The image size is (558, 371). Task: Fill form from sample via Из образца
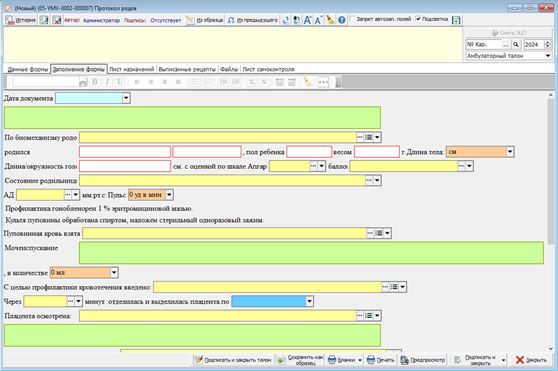[205, 20]
